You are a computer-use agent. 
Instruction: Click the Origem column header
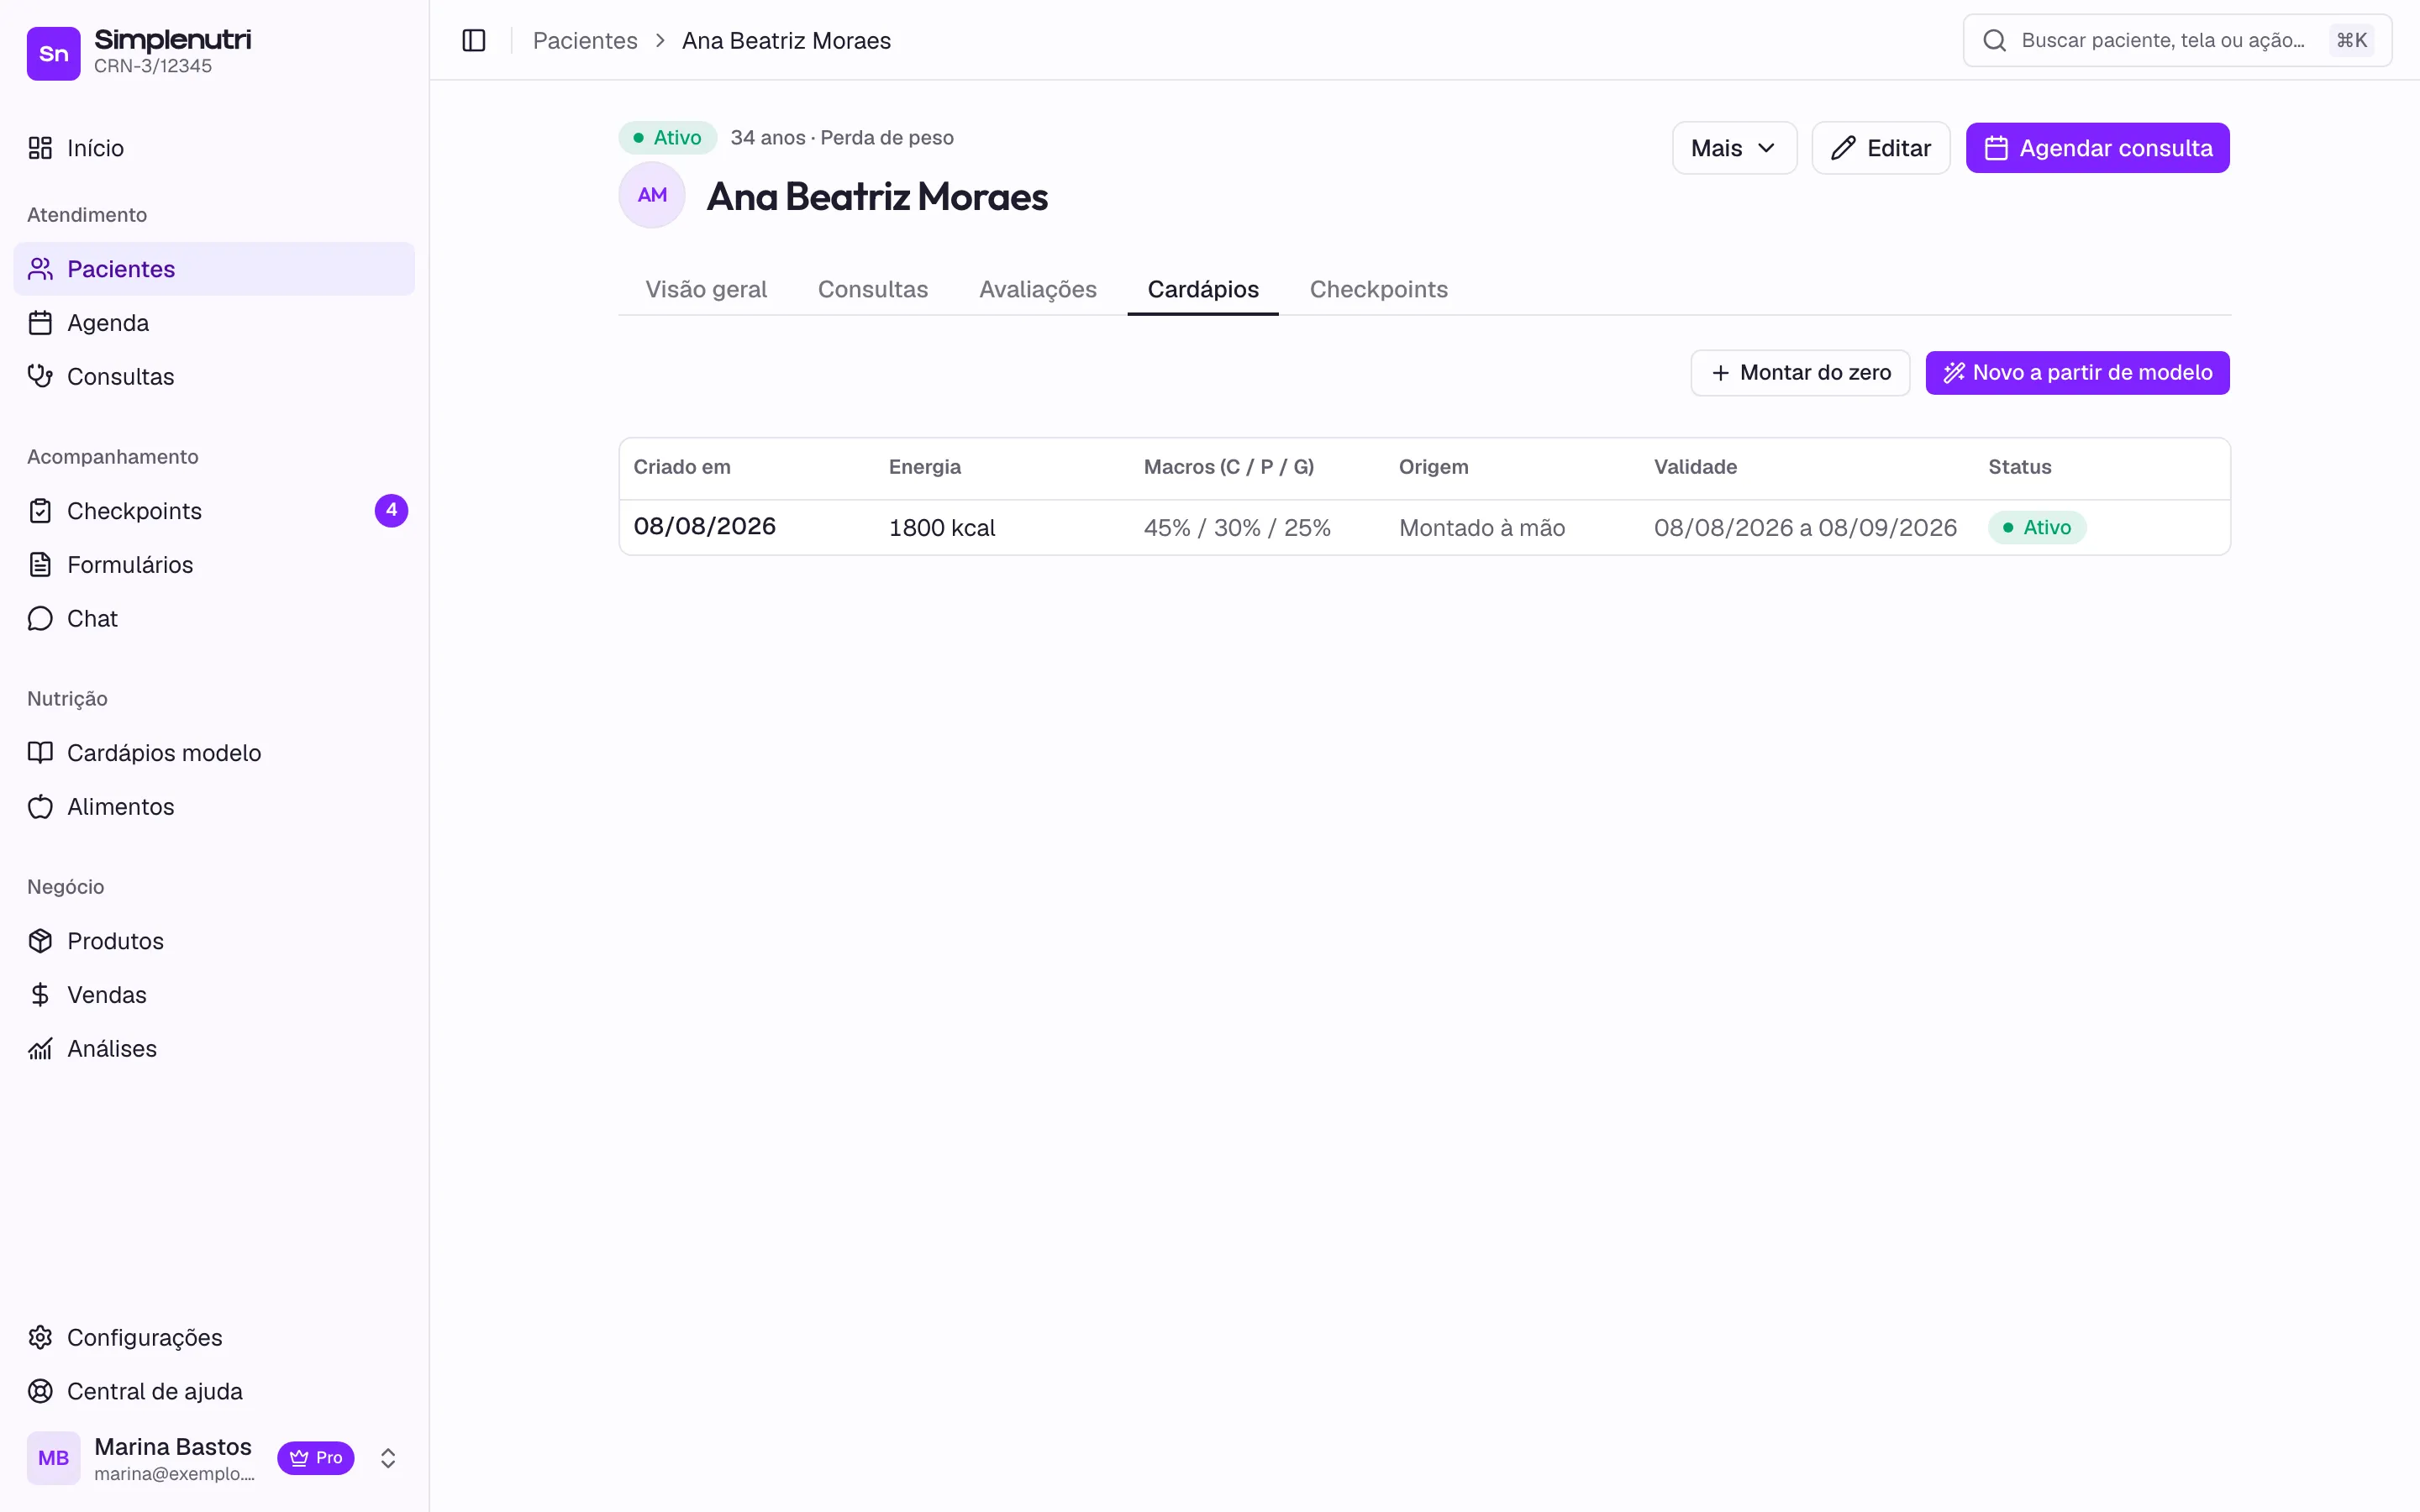[x=1434, y=467]
